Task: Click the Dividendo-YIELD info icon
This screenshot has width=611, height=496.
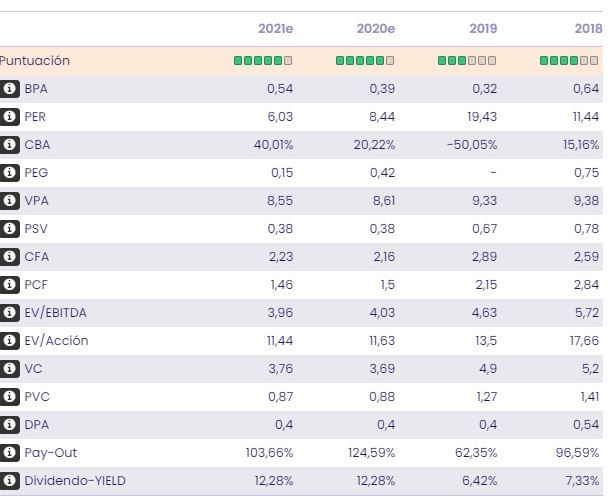Action: [x=10, y=481]
